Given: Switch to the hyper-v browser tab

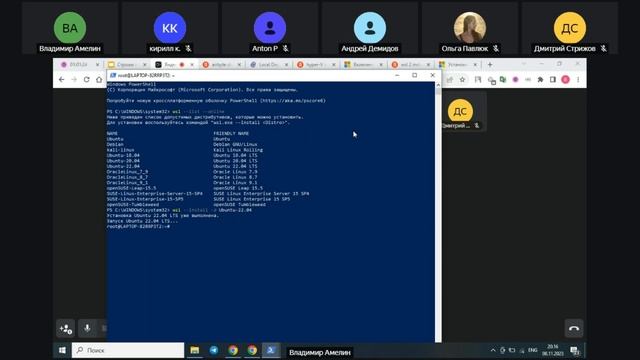Looking at the screenshot, I should tap(316, 64).
